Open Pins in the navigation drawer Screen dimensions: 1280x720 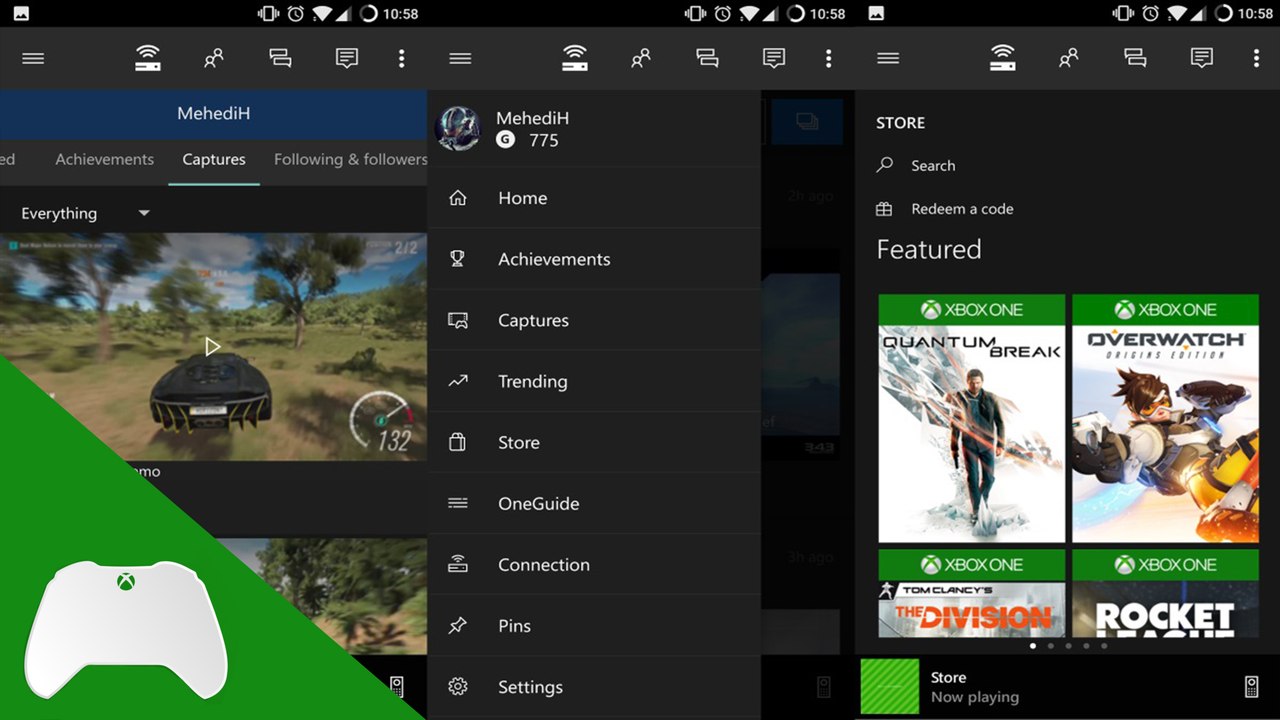tap(594, 625)
